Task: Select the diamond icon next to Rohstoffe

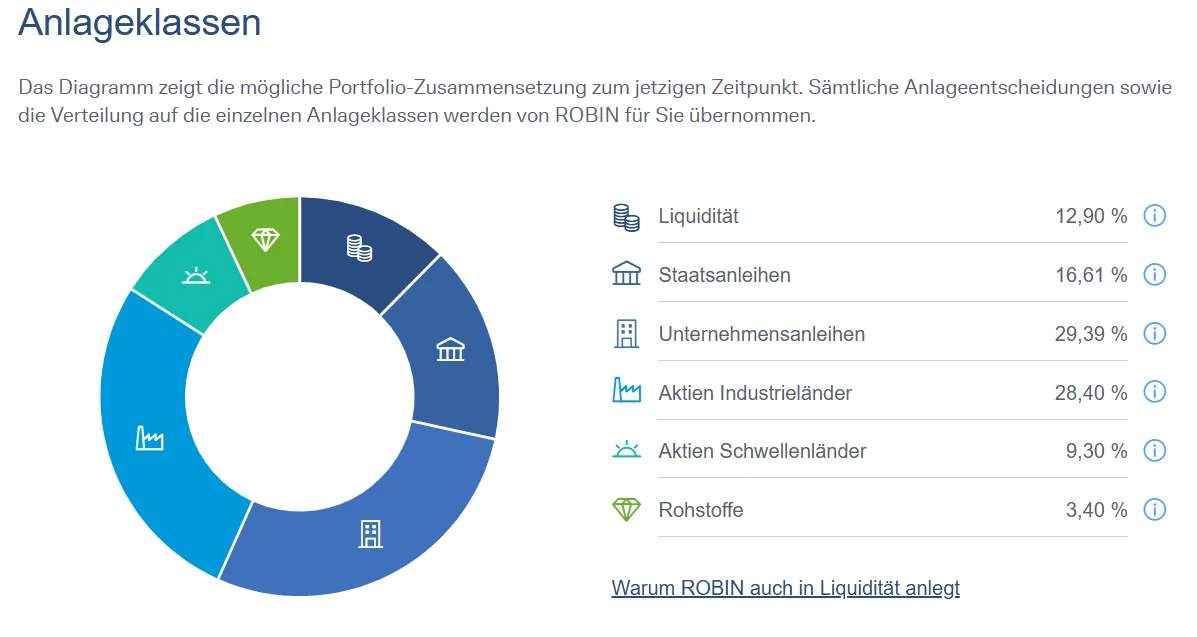Action: tap(626, 509)
